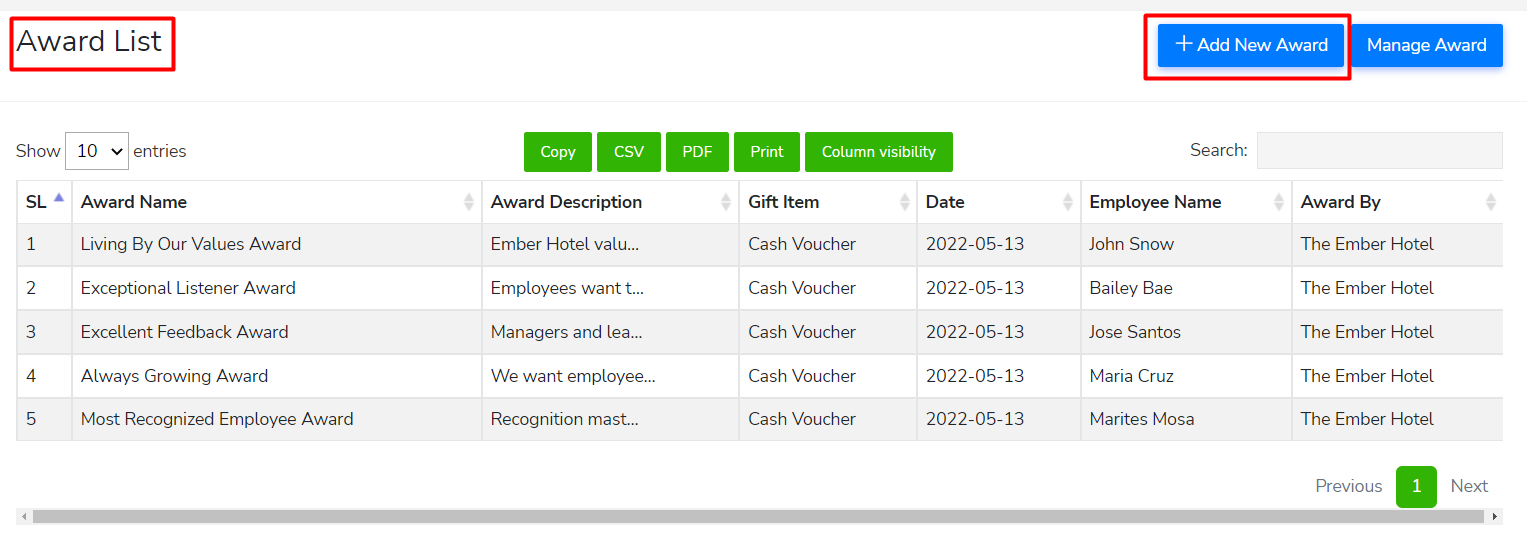Focus the Search input field
Image resolution: width=1527 pixels, height=551 pixels.
pos(1379,151)
